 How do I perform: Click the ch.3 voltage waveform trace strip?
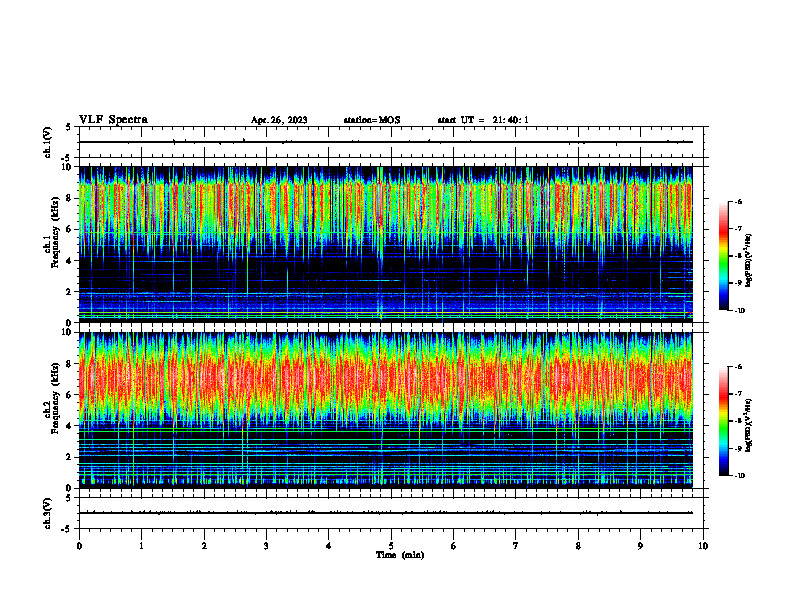(386, 513)
